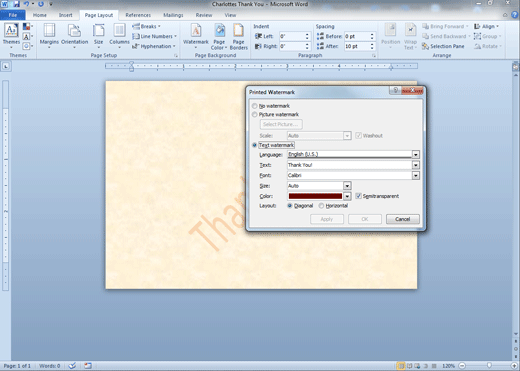Screen dimensions: 520x371
Task: Click the ruler tab selector icon
Action: 6,66
